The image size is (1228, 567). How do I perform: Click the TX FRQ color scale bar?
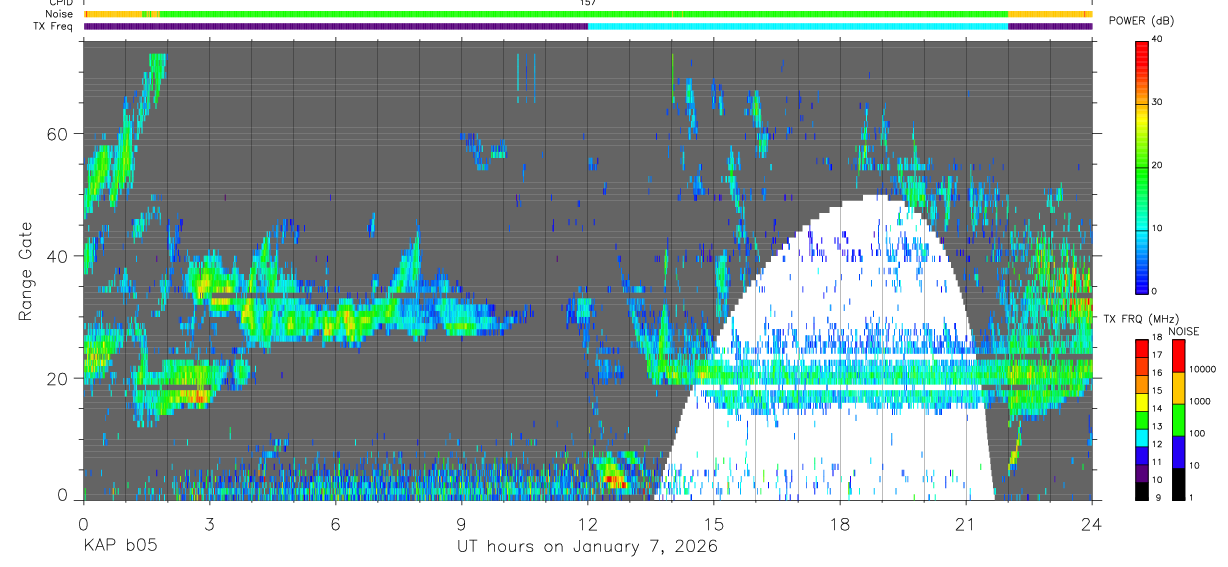tap(1142, 419)
